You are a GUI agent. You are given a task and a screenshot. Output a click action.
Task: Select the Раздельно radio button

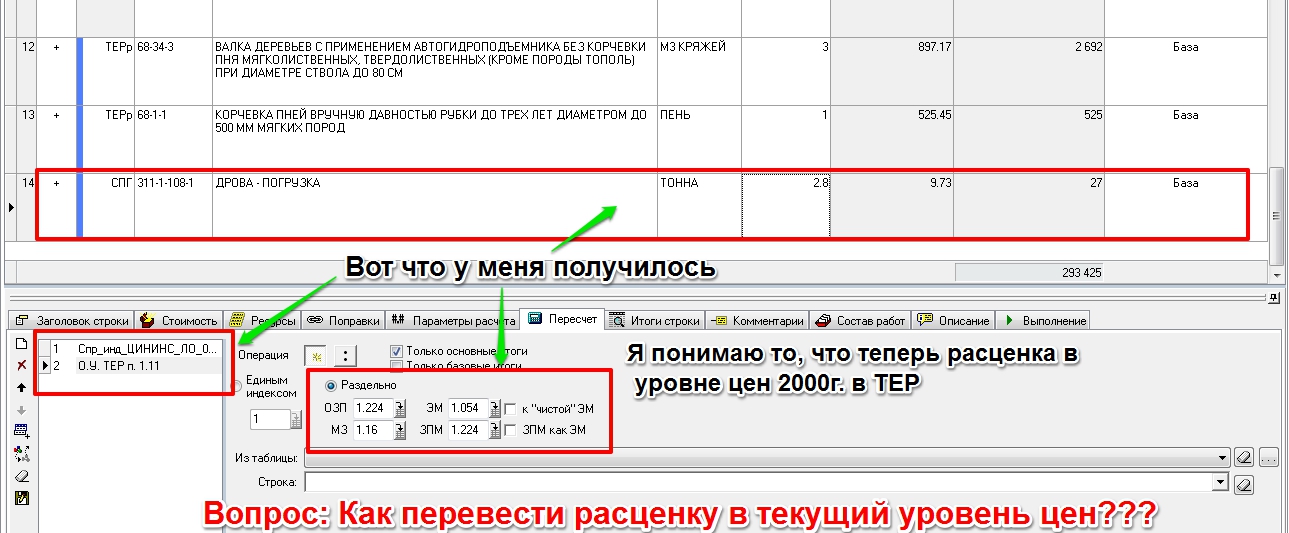(x=332, y=385)
